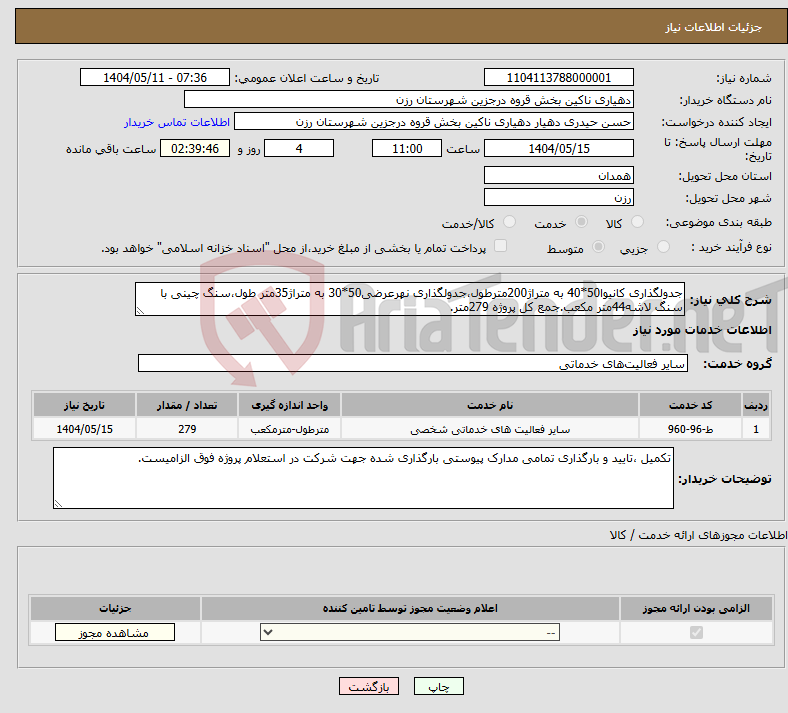788x713 pixels.
Task: Select the کالا/خدمت radio button
Action: [509, 222]
